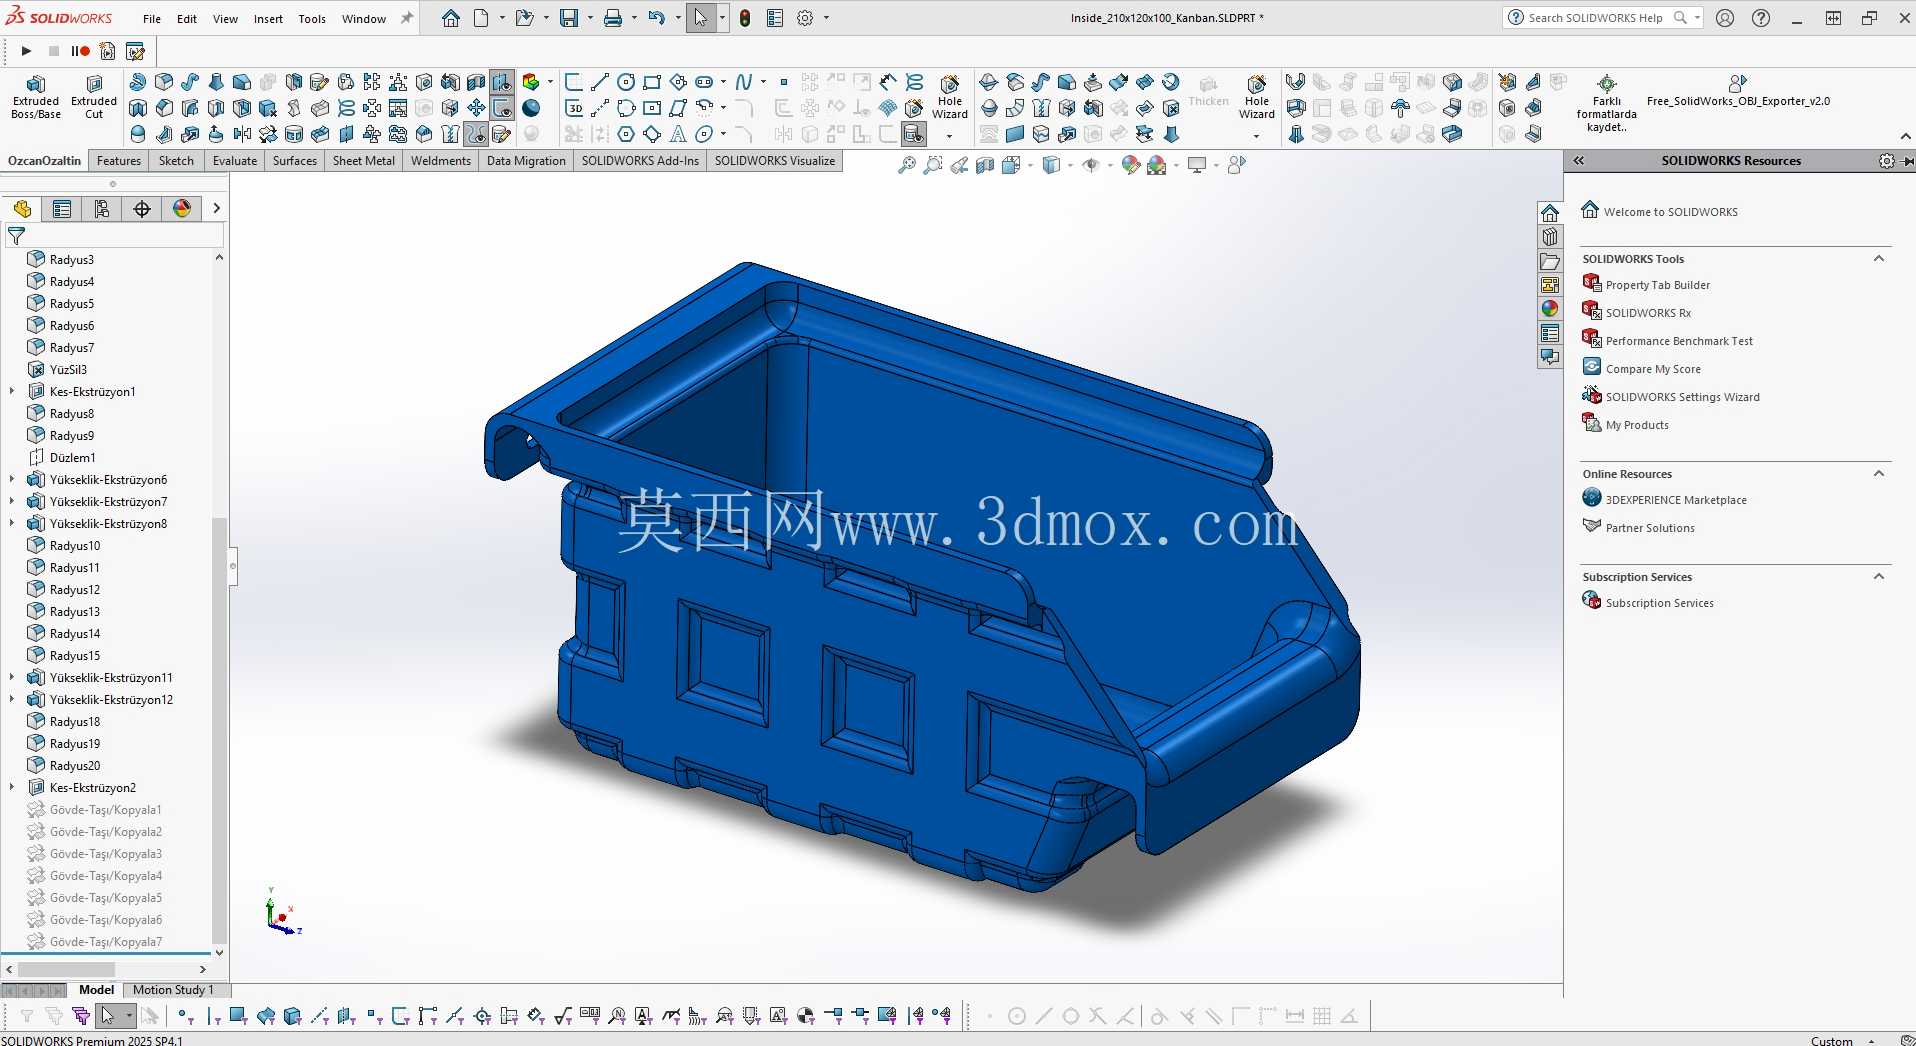The height and width of the screenshot is (1046, 1916).
Task: Click Zoom to Fit in heads-up view toolbar
Action: pos(907,165)
